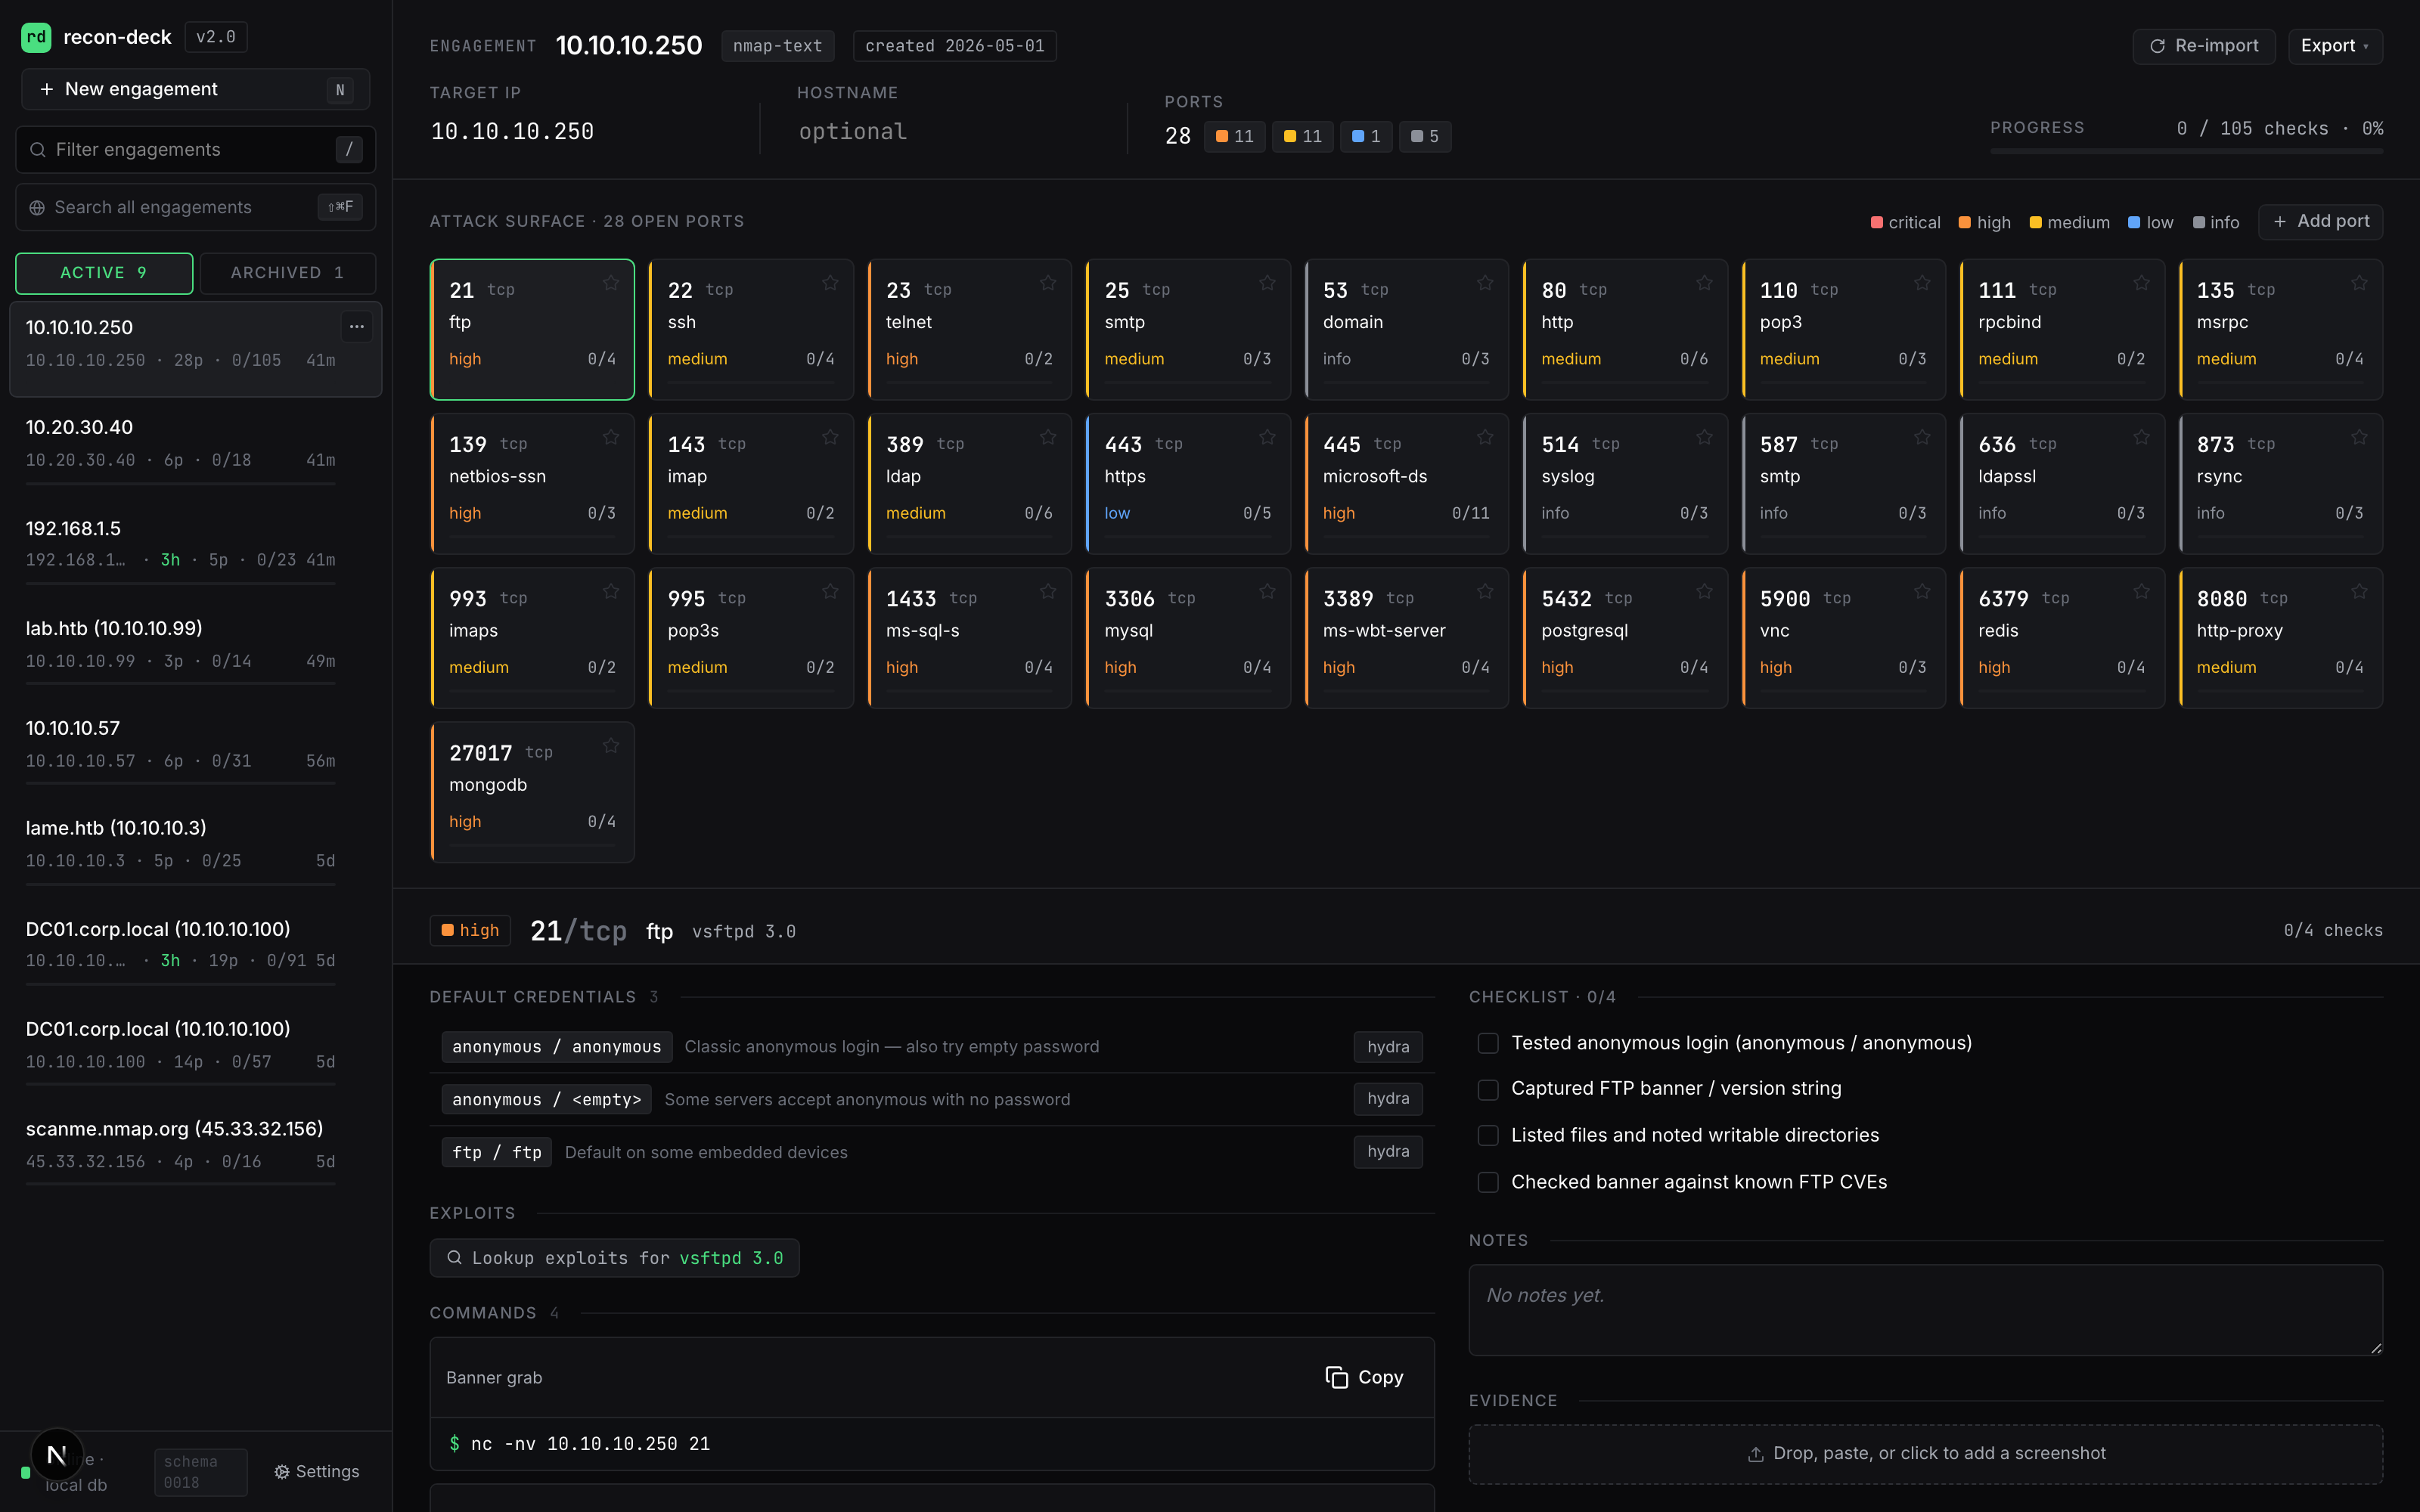
Task: Star the port 53 domain card
Action: click(x=1484, y=284)
